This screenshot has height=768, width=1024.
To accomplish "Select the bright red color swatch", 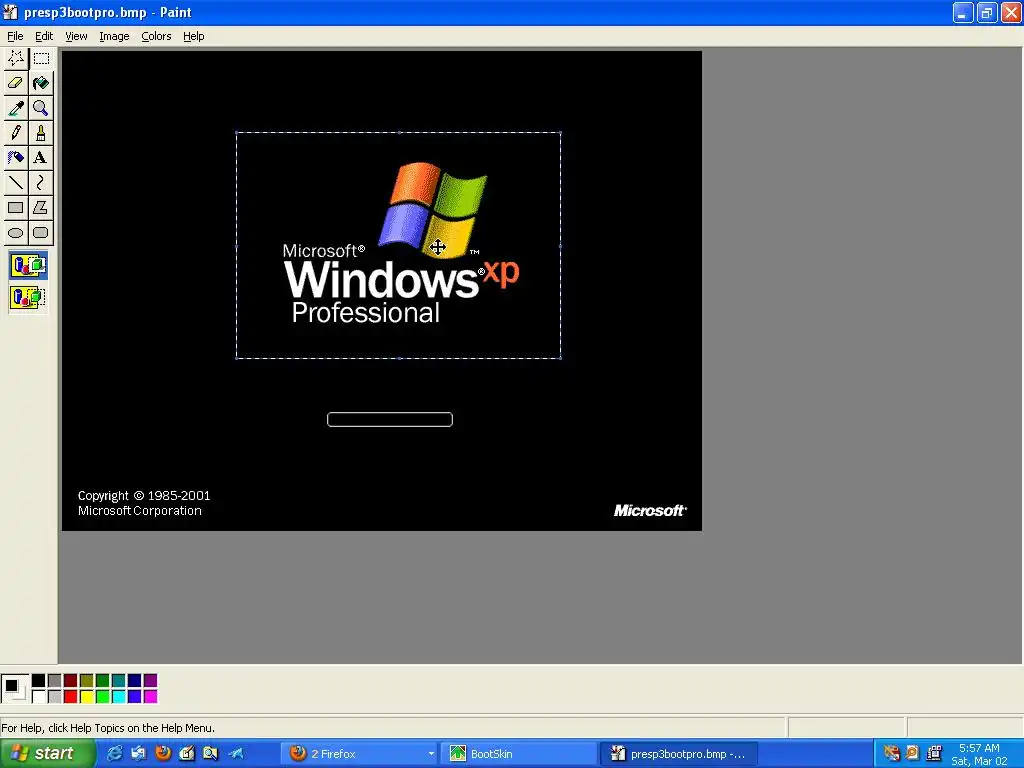I will 71,697.
